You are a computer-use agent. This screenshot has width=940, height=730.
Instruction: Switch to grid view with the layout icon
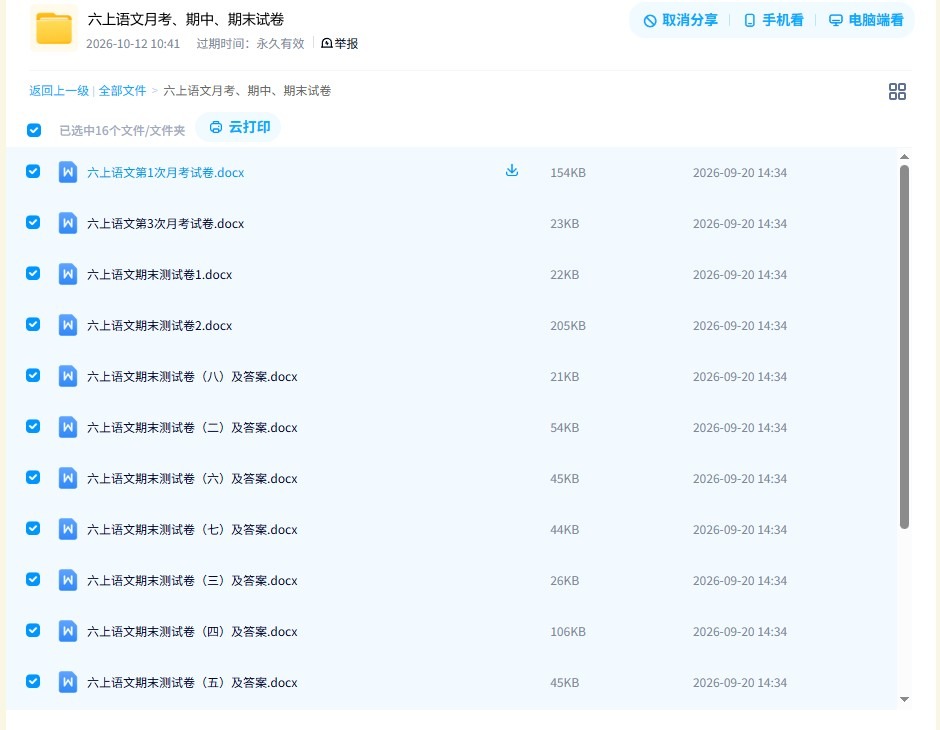tap(897, 91)
